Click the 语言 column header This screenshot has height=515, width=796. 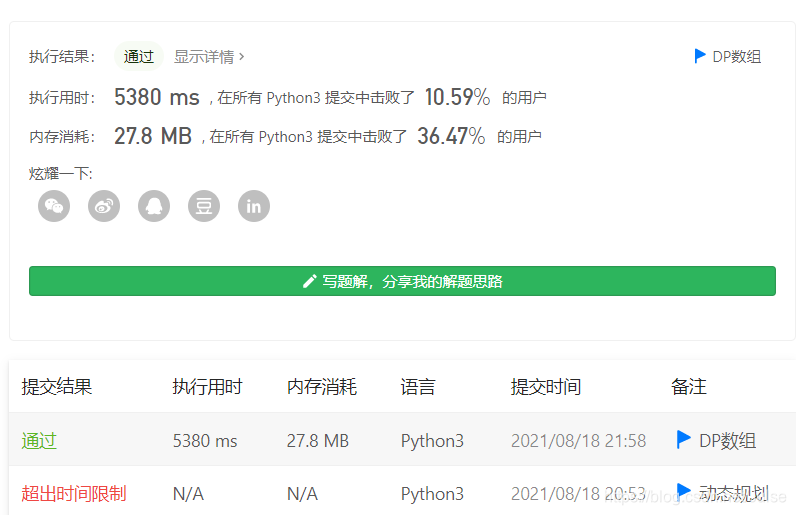pos(418,387)
